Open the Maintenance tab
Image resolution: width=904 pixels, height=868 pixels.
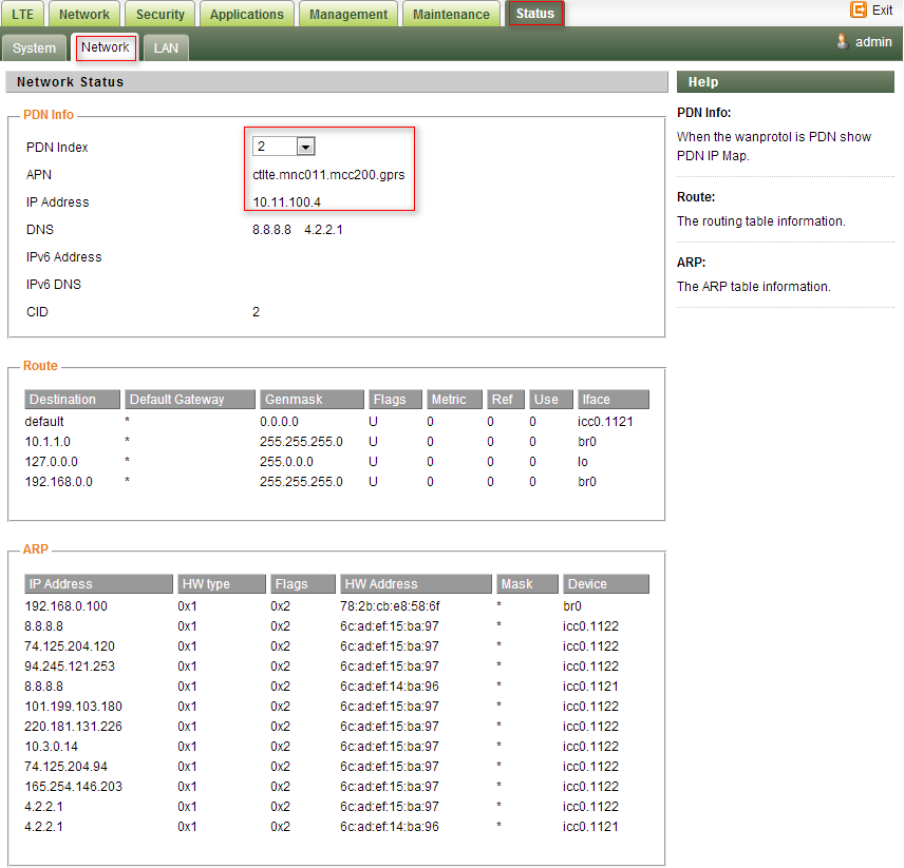[451, 14]
